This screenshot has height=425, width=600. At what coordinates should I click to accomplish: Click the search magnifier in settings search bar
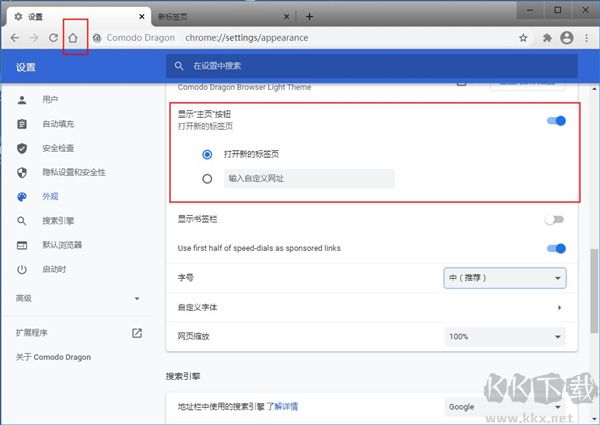coord(179,66)
